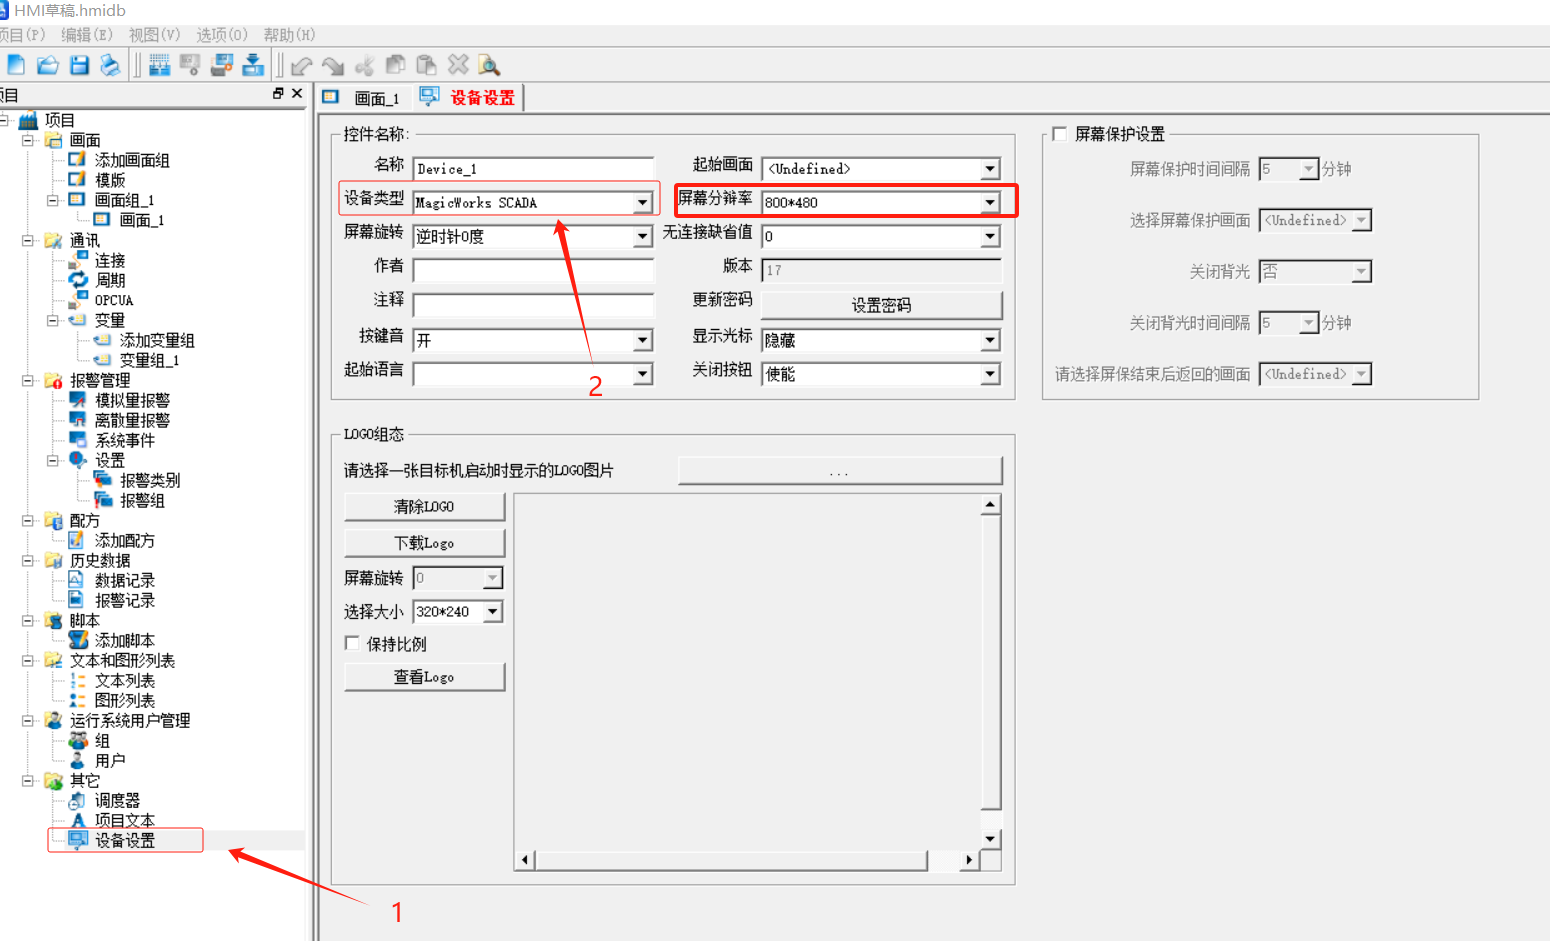Click the Cut scissors icon
Viewport: 1550px width, 941px height.
[364, 65]
